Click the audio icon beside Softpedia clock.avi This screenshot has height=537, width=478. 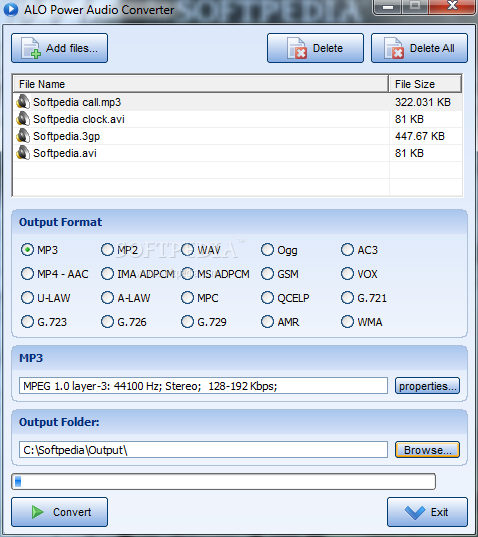tap(23, 119)
